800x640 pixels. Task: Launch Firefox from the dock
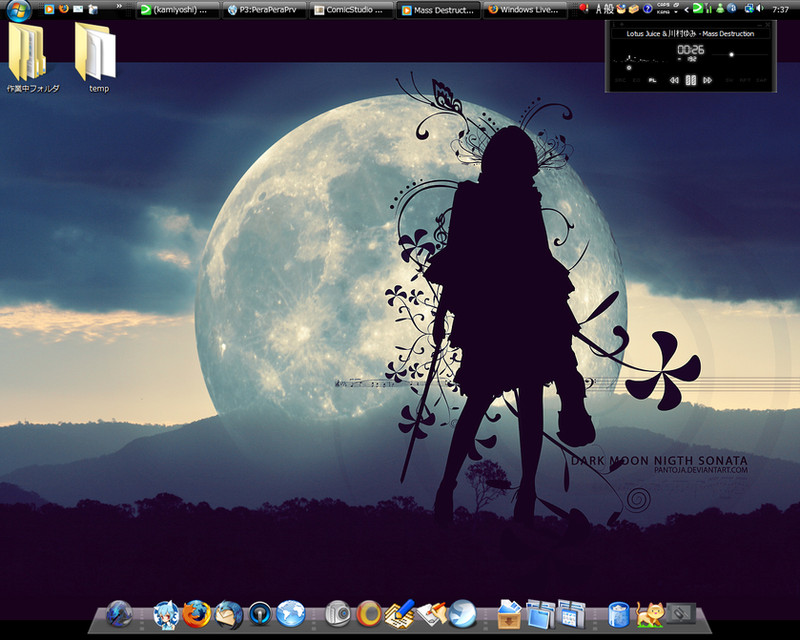(196, 613)
